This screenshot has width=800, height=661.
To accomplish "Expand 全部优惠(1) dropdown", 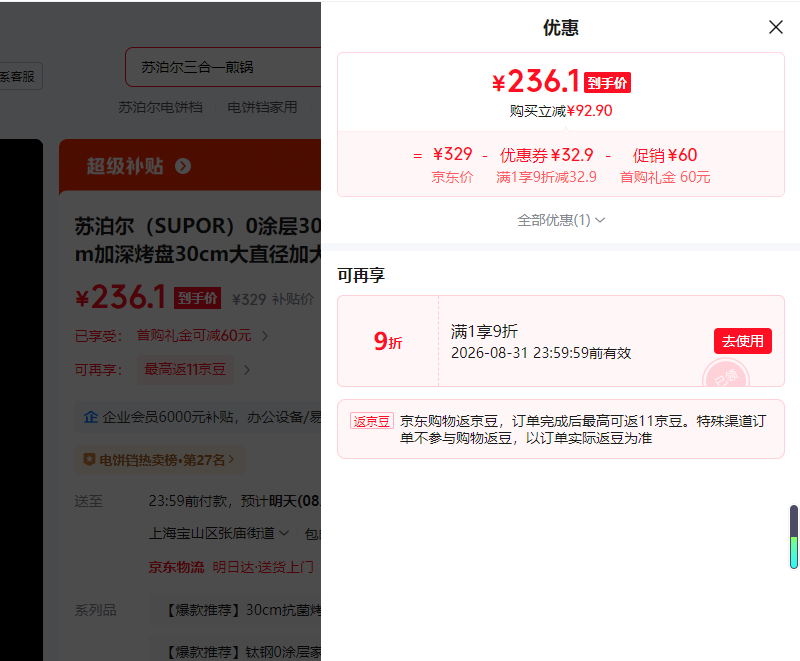I will coord(561,220).
